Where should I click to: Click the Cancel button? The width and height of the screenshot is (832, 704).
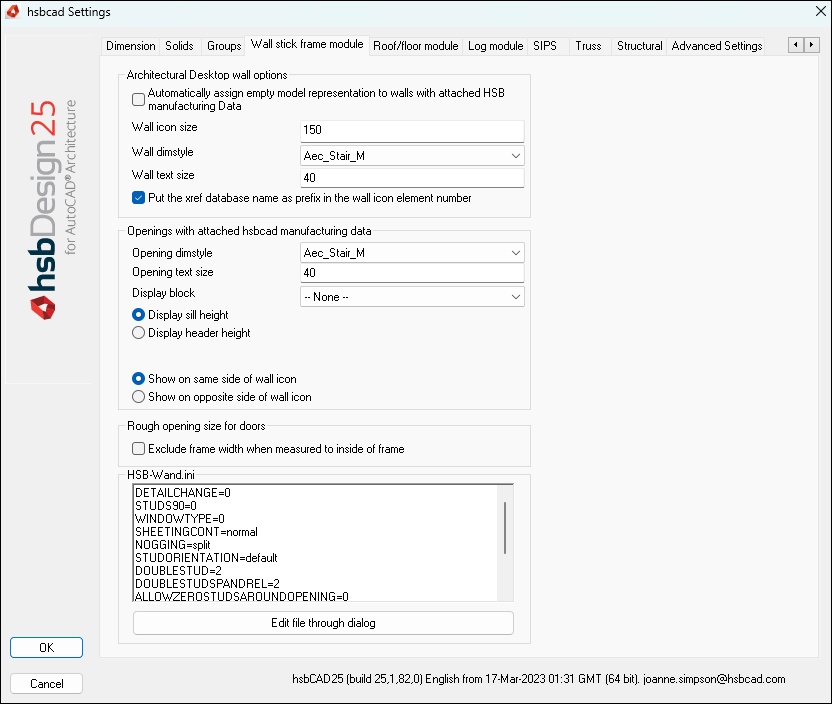coord(46,684)
